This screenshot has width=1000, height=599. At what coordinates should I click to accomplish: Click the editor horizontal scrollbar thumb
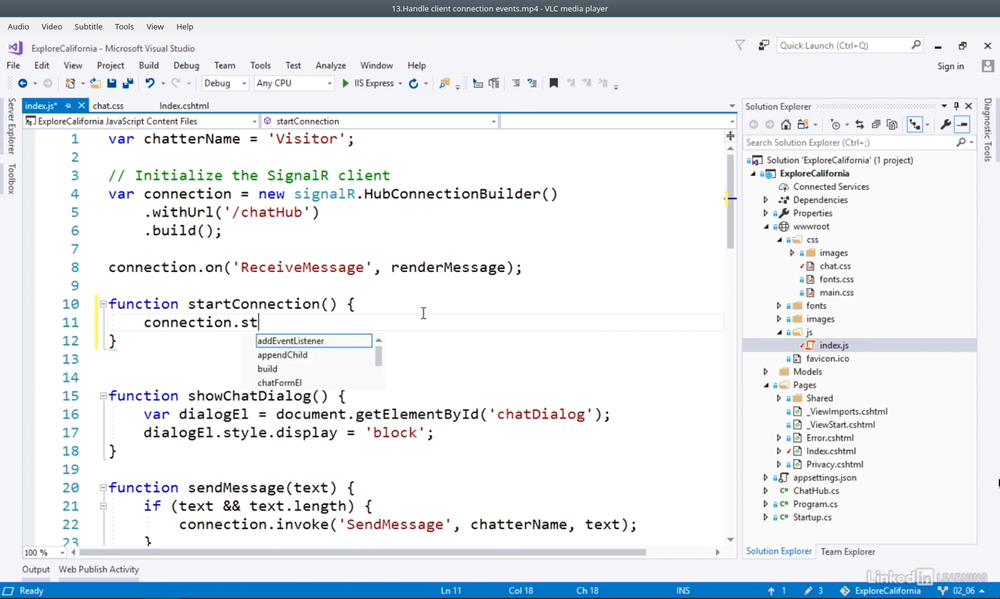pyautogui.click(x=362, y=552)
